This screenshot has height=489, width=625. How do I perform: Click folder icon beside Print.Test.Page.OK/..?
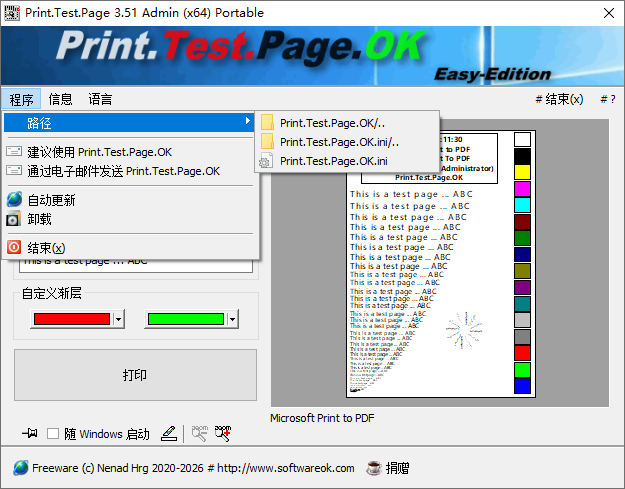[267, 122]
